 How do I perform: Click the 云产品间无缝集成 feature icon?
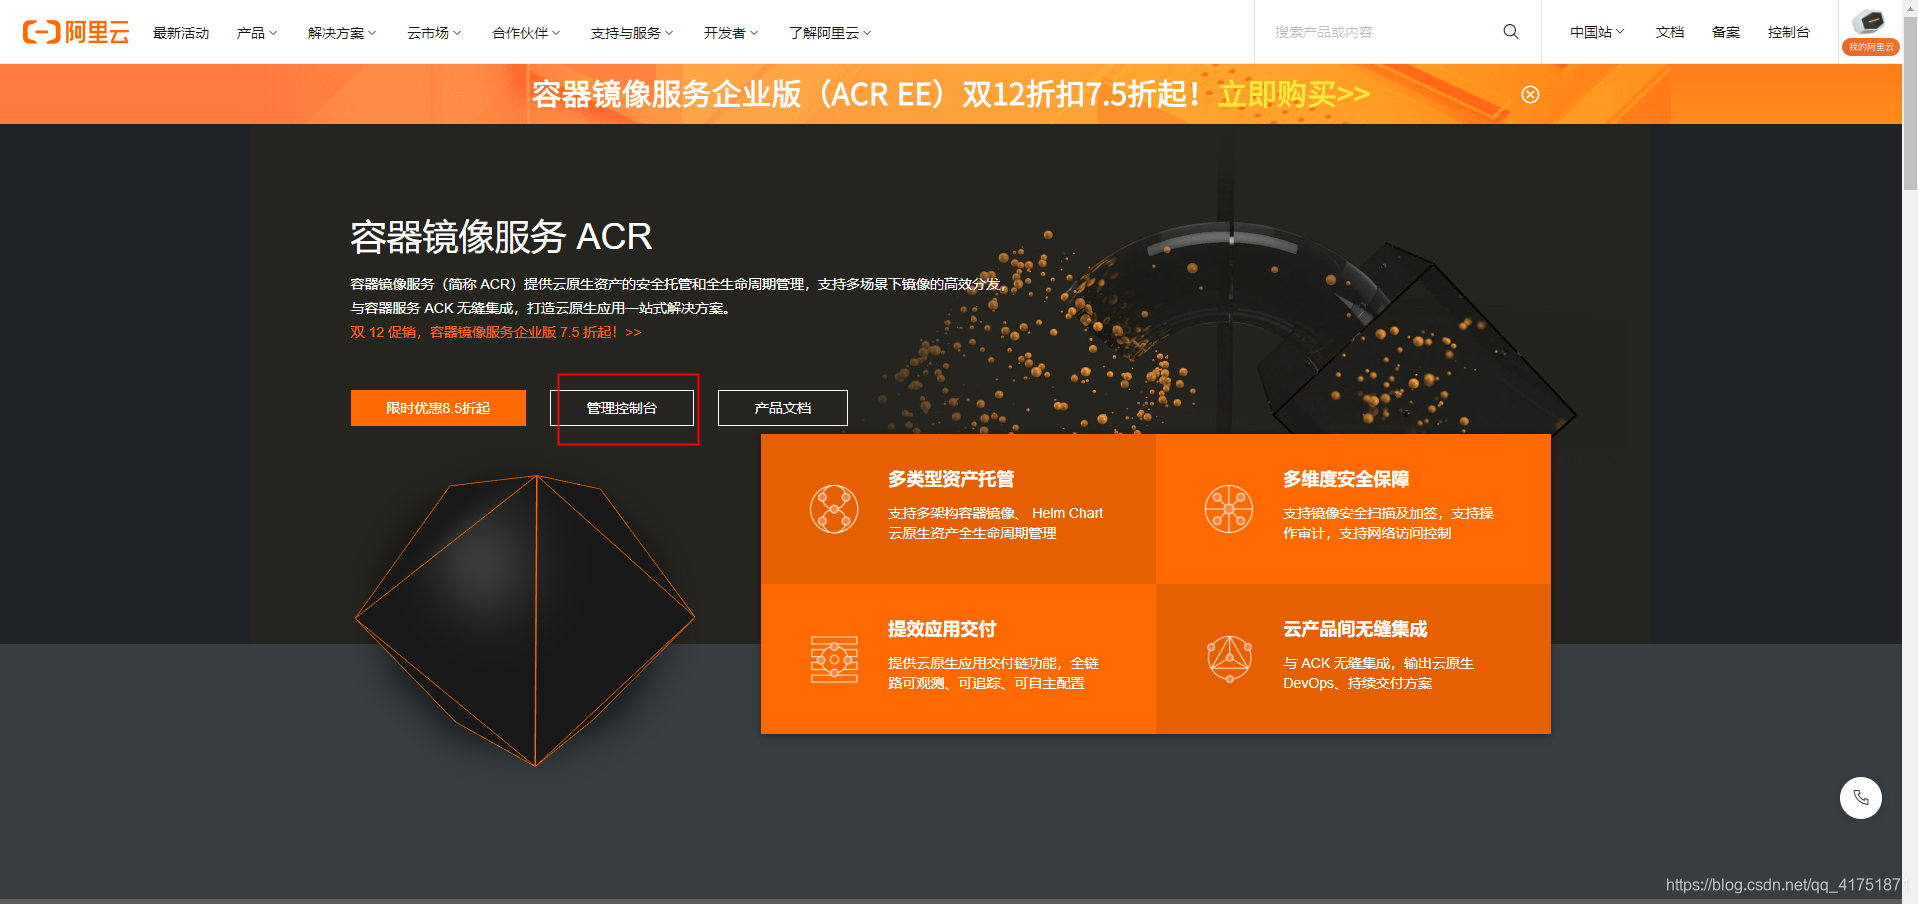click(x=1229, y=659)
